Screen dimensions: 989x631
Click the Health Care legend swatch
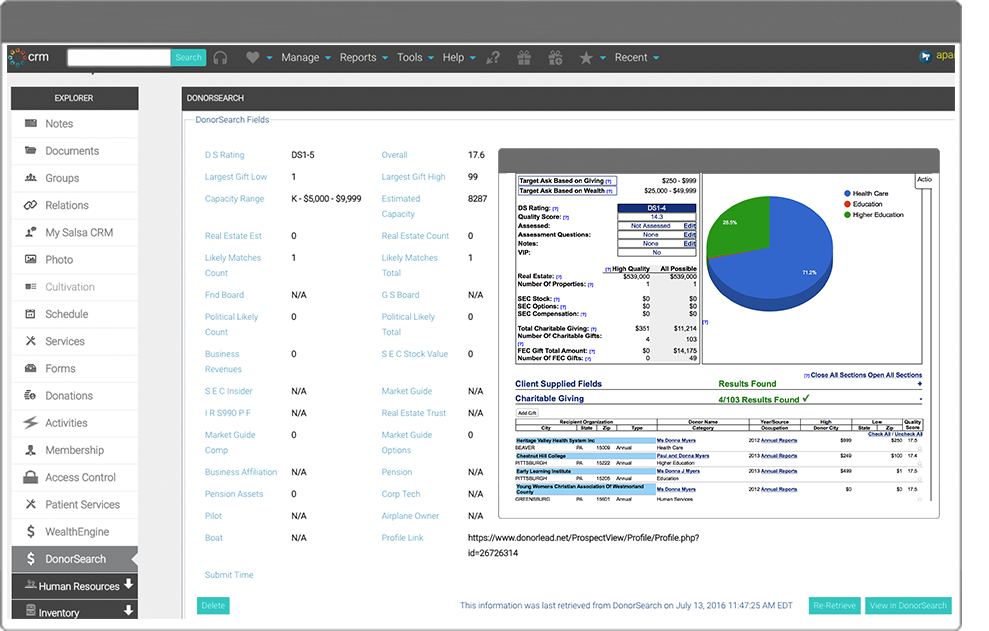847,194
